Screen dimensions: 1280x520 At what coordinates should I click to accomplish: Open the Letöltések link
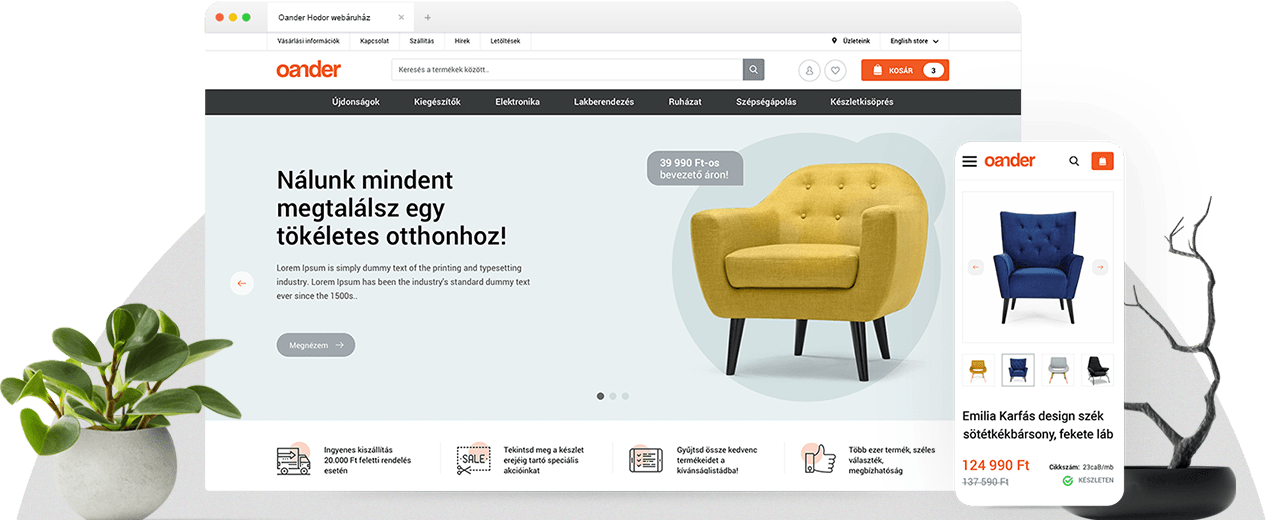[x=505, y=41]
